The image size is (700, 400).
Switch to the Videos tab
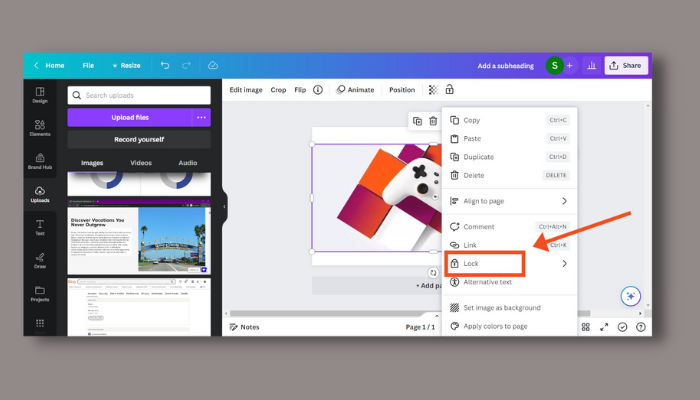(141, 163)
